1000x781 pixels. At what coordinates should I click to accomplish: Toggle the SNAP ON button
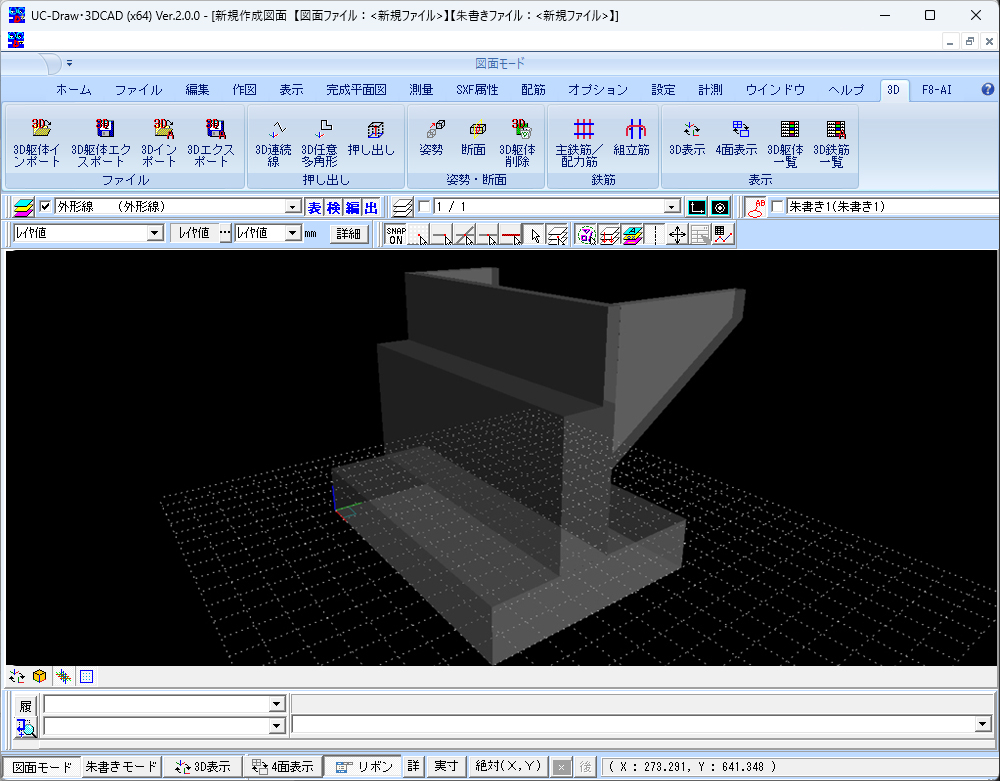coord(396,235)
